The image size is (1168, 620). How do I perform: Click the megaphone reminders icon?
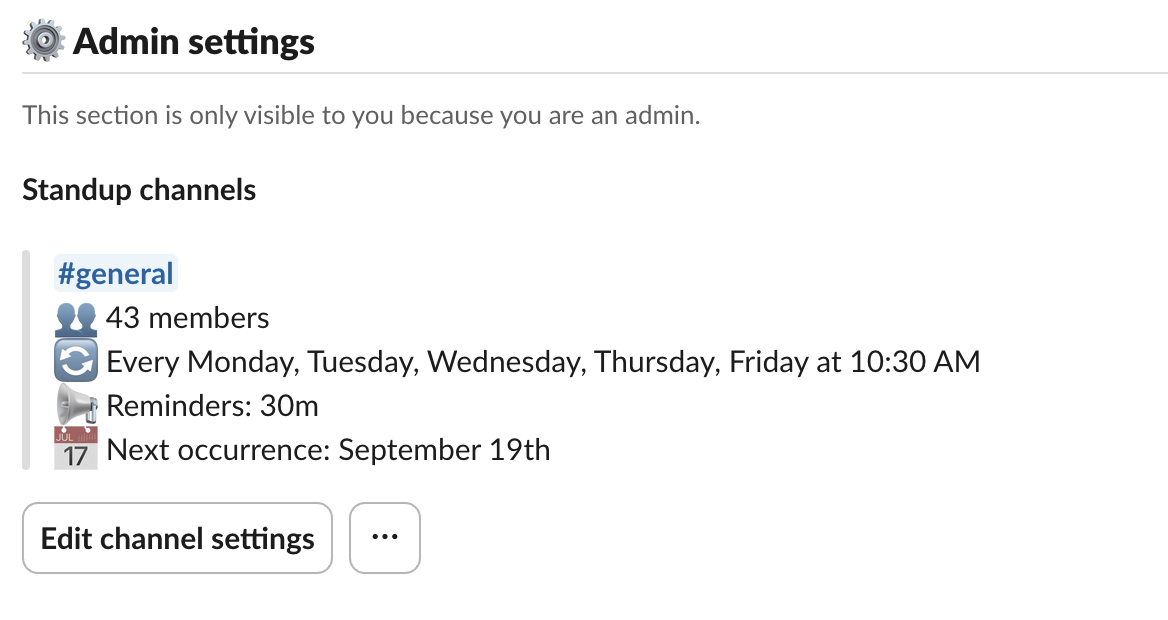[x=76, y=406]
